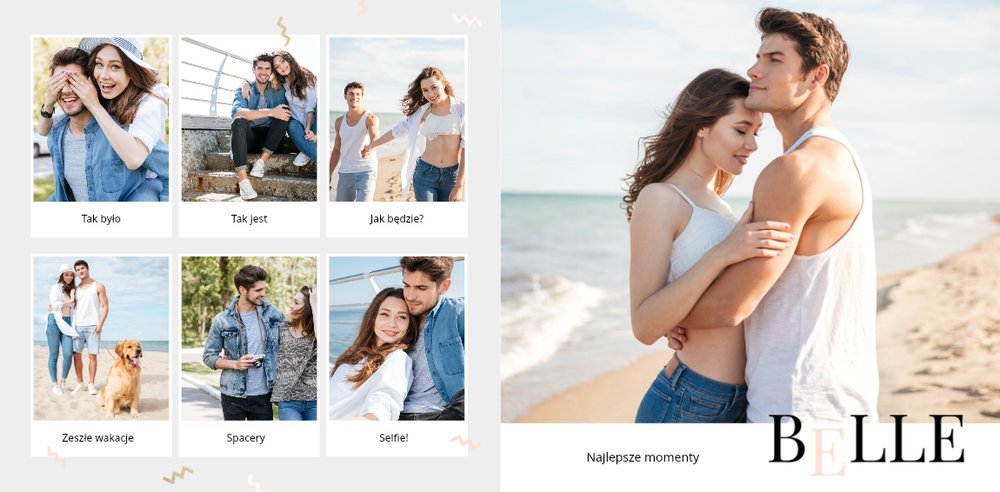Click the olive squiggle decoration at top
The height and width of the screenshot is (492, 1000).
tap(283, 31)
